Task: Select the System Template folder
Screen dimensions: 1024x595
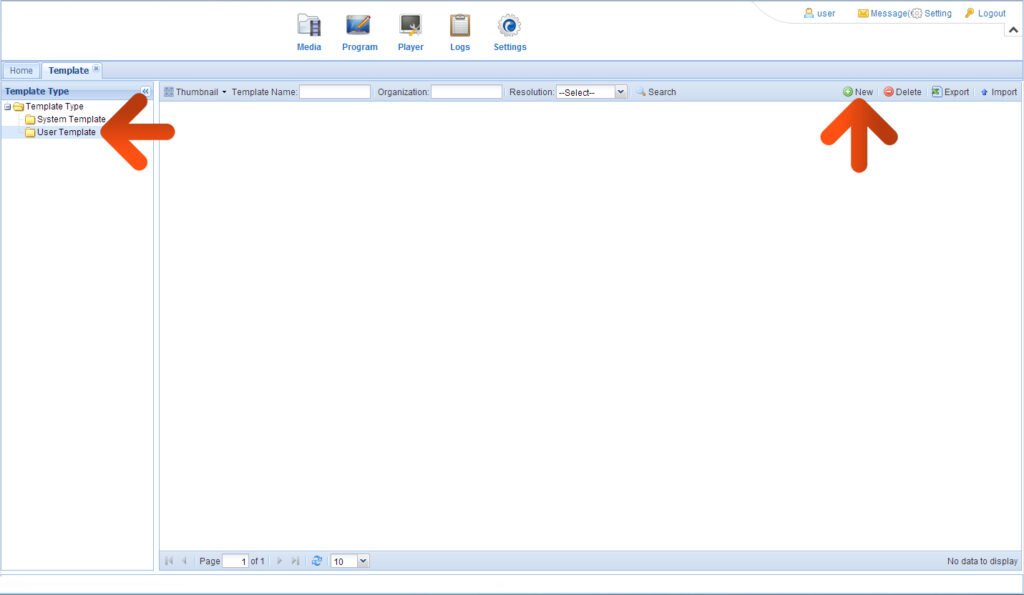Action: tap(70, 119)
